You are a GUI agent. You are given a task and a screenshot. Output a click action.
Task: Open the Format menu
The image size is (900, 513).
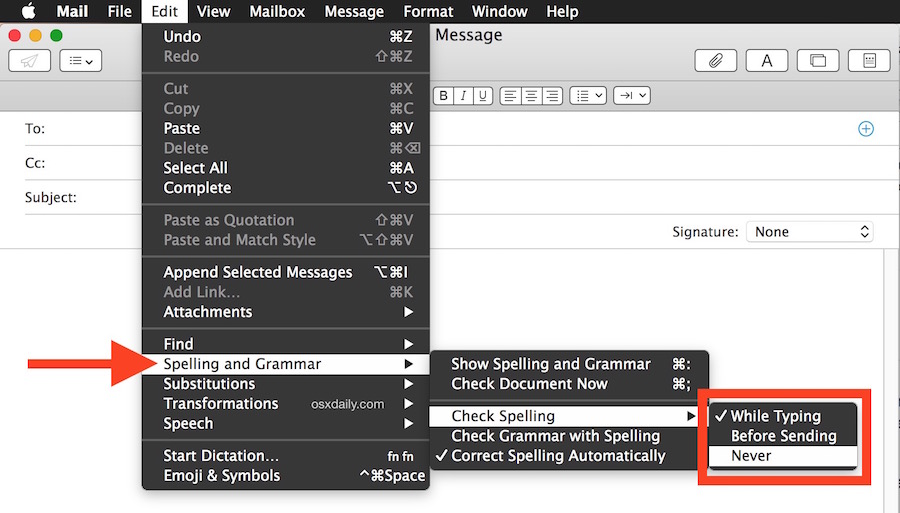428,11
